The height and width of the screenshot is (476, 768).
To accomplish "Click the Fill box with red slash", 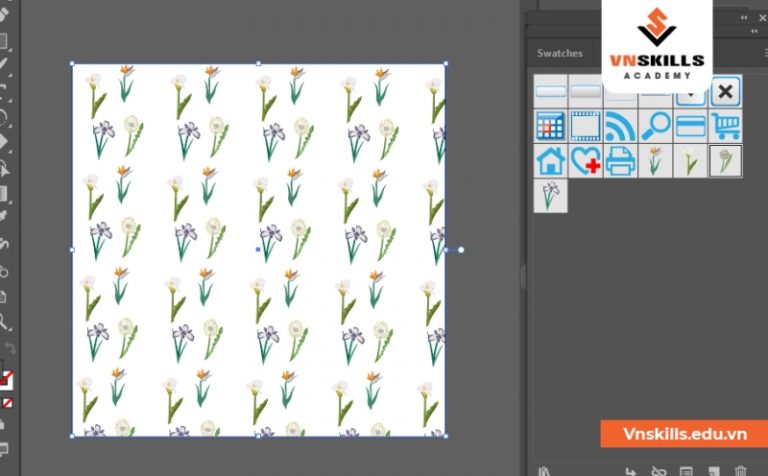I will [x=6, y=380].
